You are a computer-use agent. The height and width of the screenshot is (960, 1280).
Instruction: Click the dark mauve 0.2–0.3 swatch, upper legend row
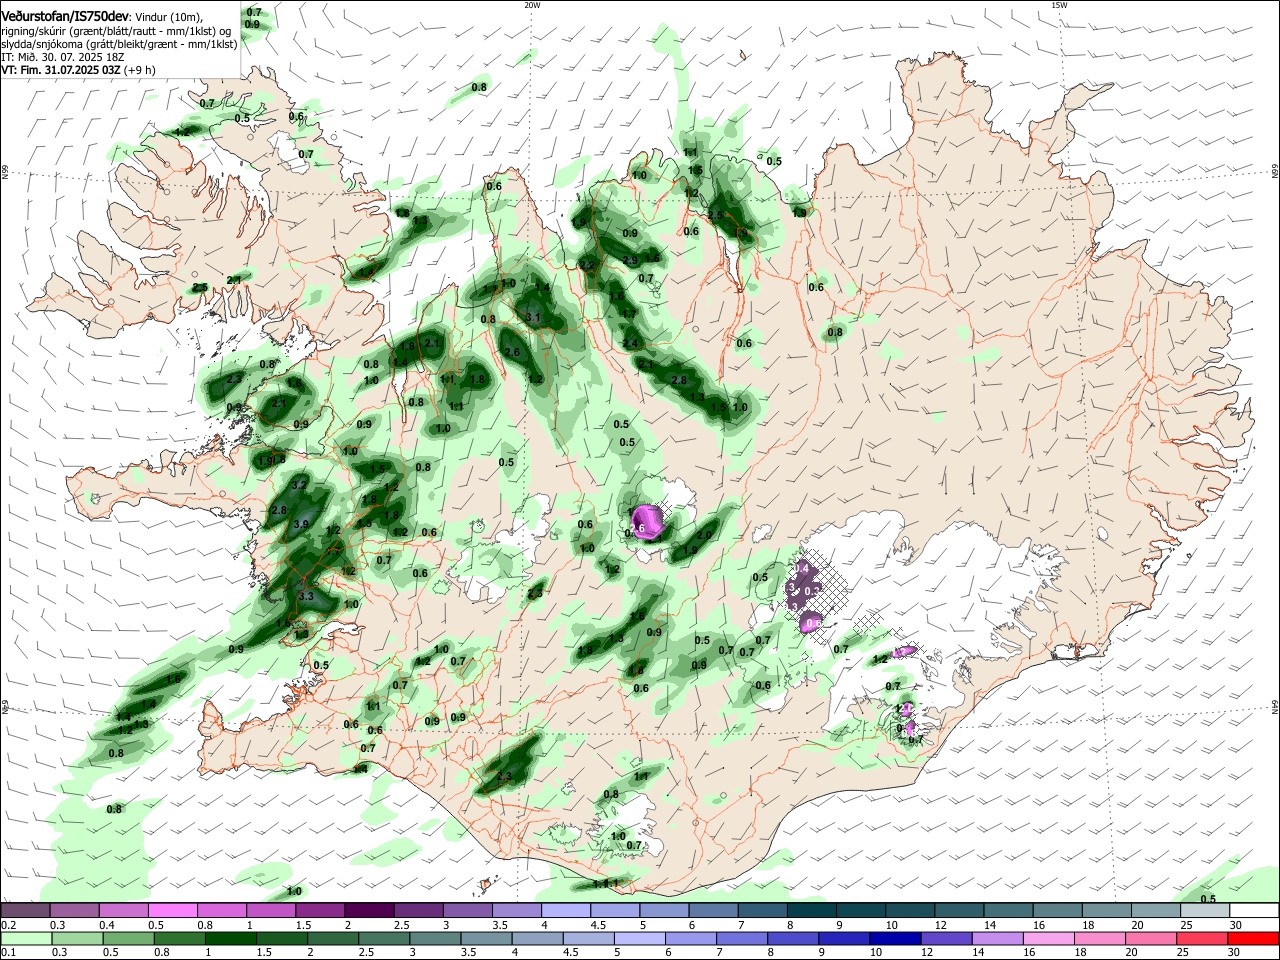tap(26, 911)
